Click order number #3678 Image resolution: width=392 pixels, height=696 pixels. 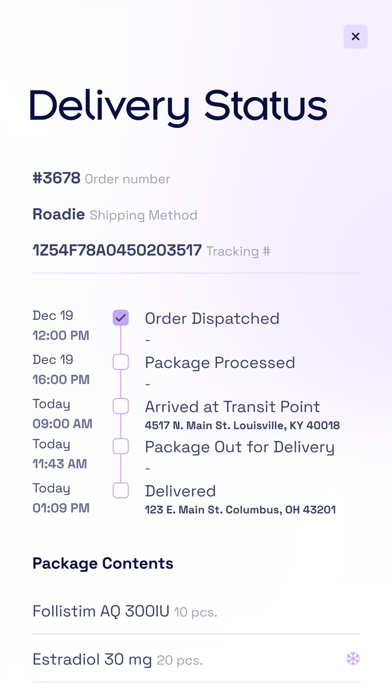pyautogui.click(x=56, y=178)
